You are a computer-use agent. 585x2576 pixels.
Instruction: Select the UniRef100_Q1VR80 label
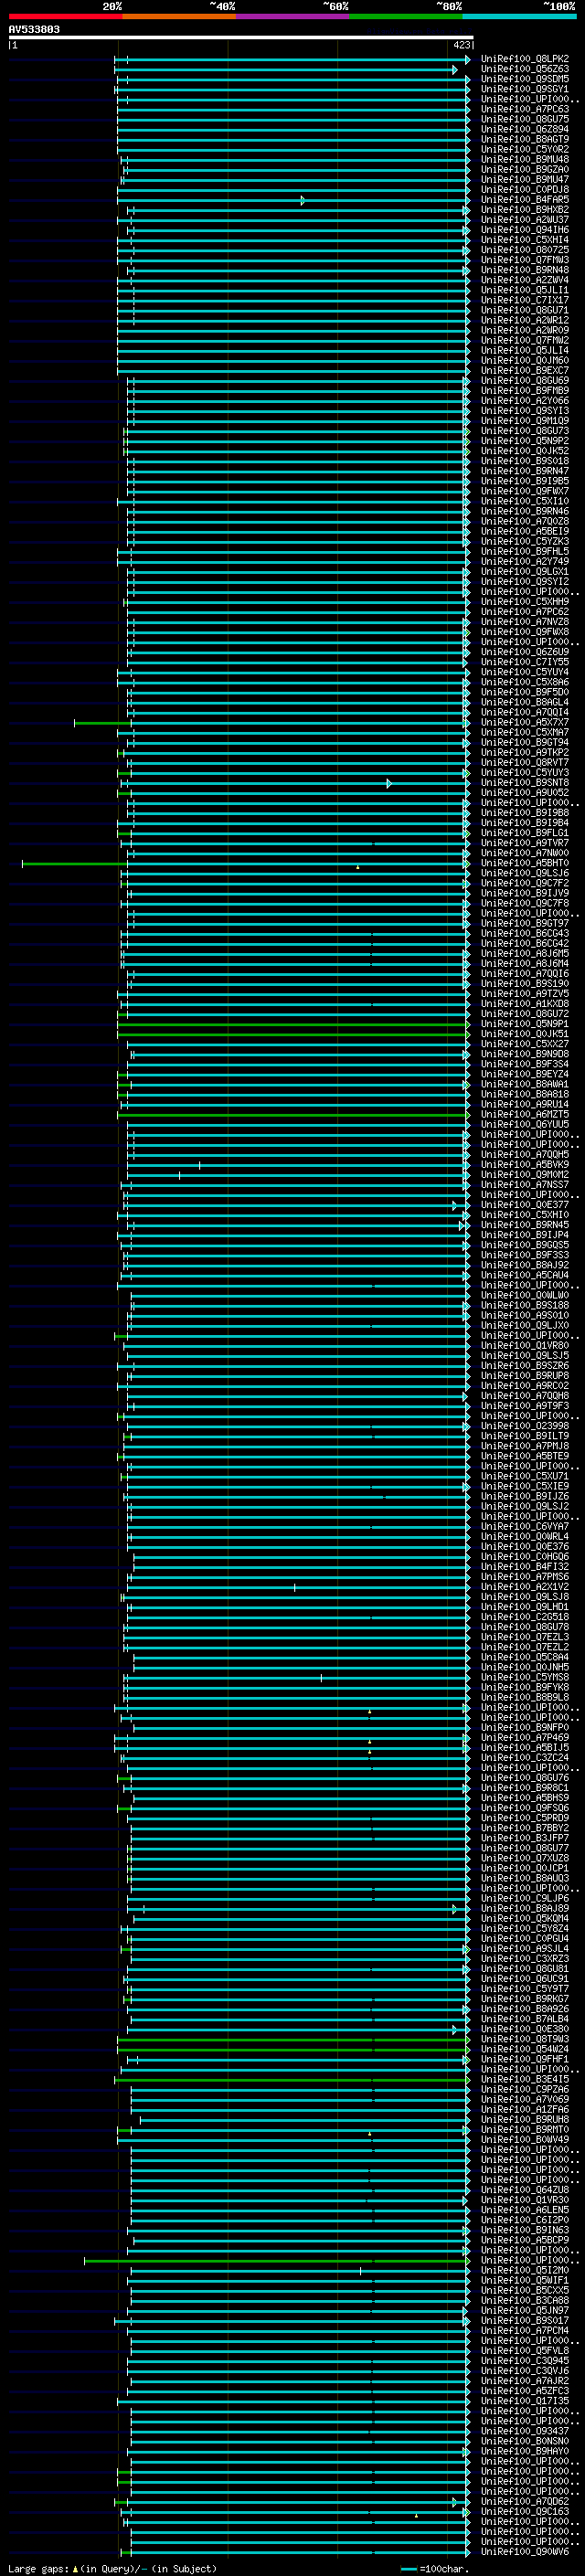point(525,1345)
